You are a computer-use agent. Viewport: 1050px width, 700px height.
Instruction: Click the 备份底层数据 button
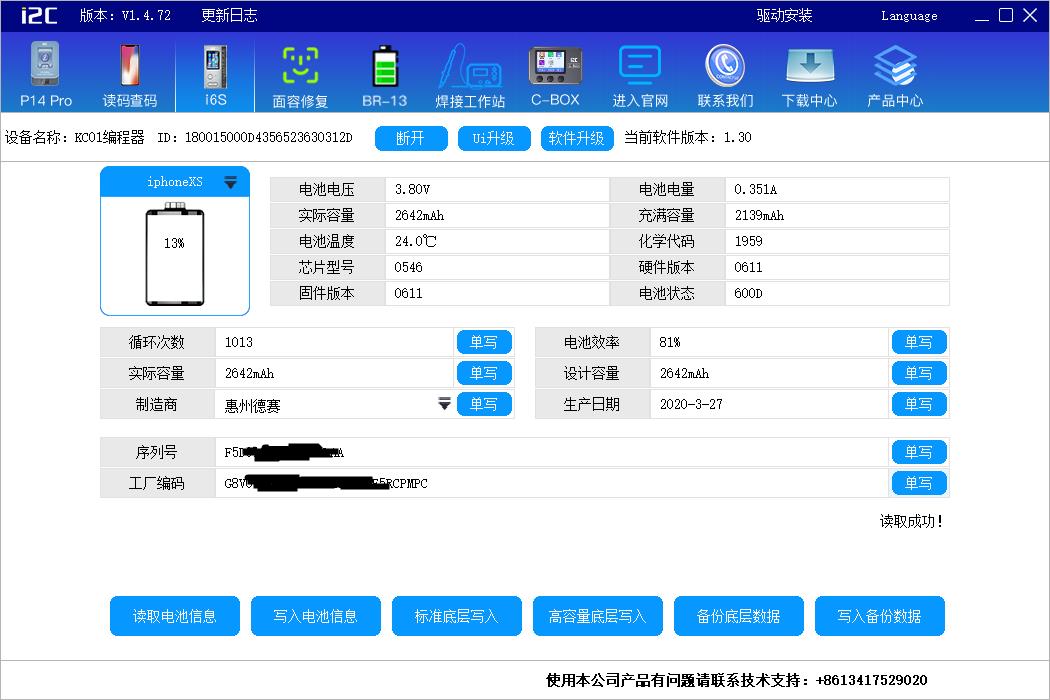[739, 616]
